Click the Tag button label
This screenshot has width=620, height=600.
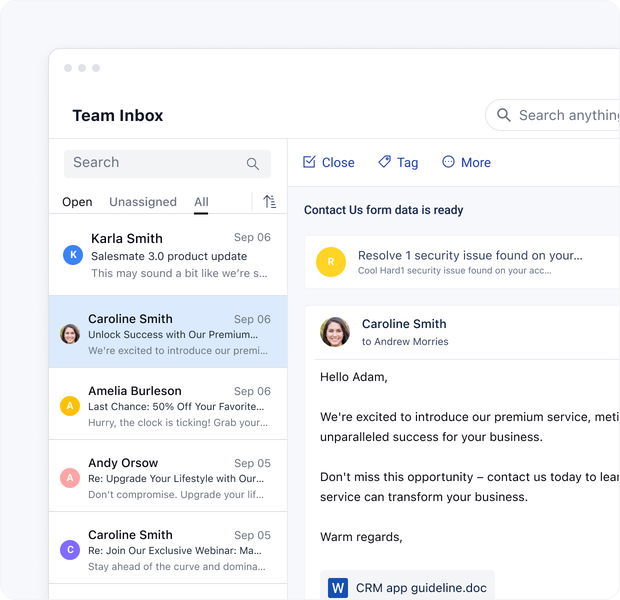tap(407, 163)
